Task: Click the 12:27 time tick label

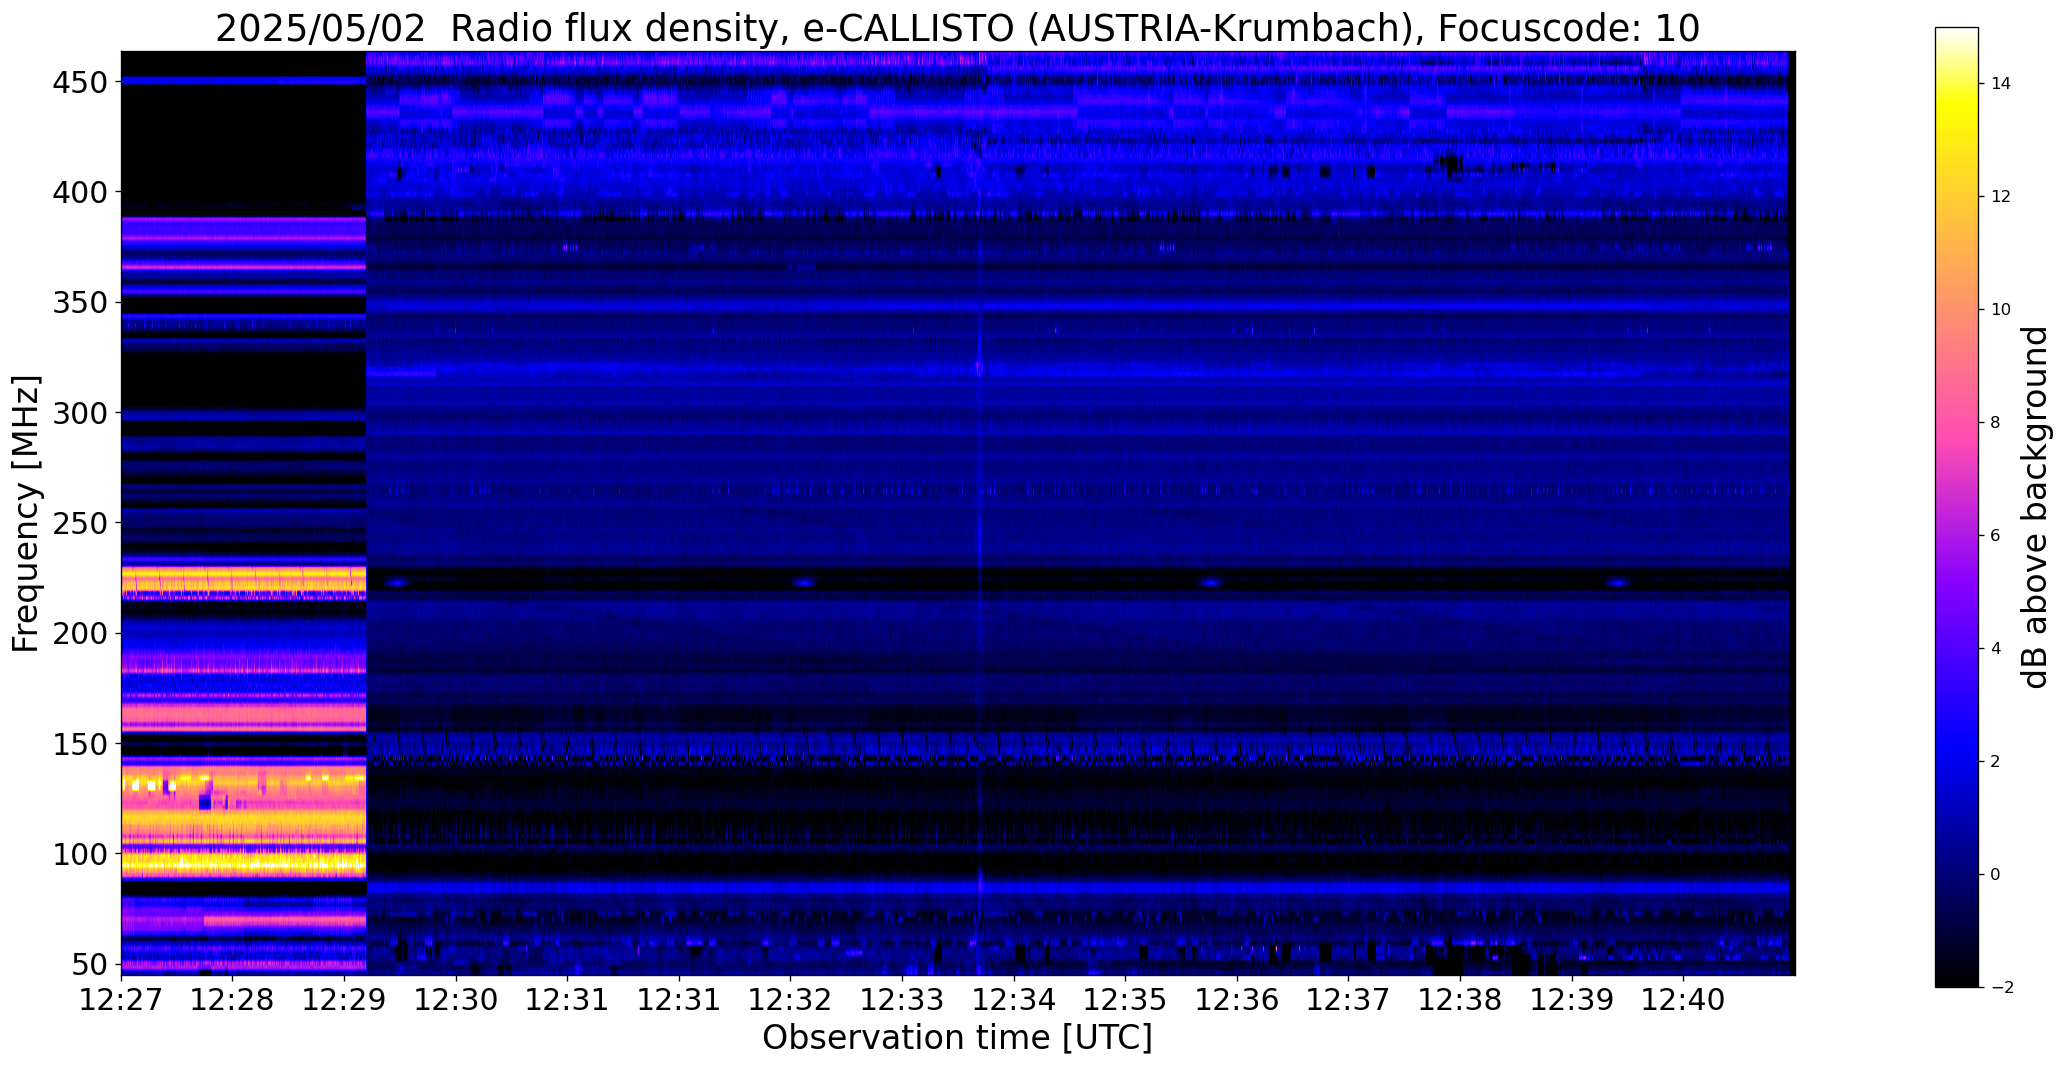Action: tap(121, 999)
